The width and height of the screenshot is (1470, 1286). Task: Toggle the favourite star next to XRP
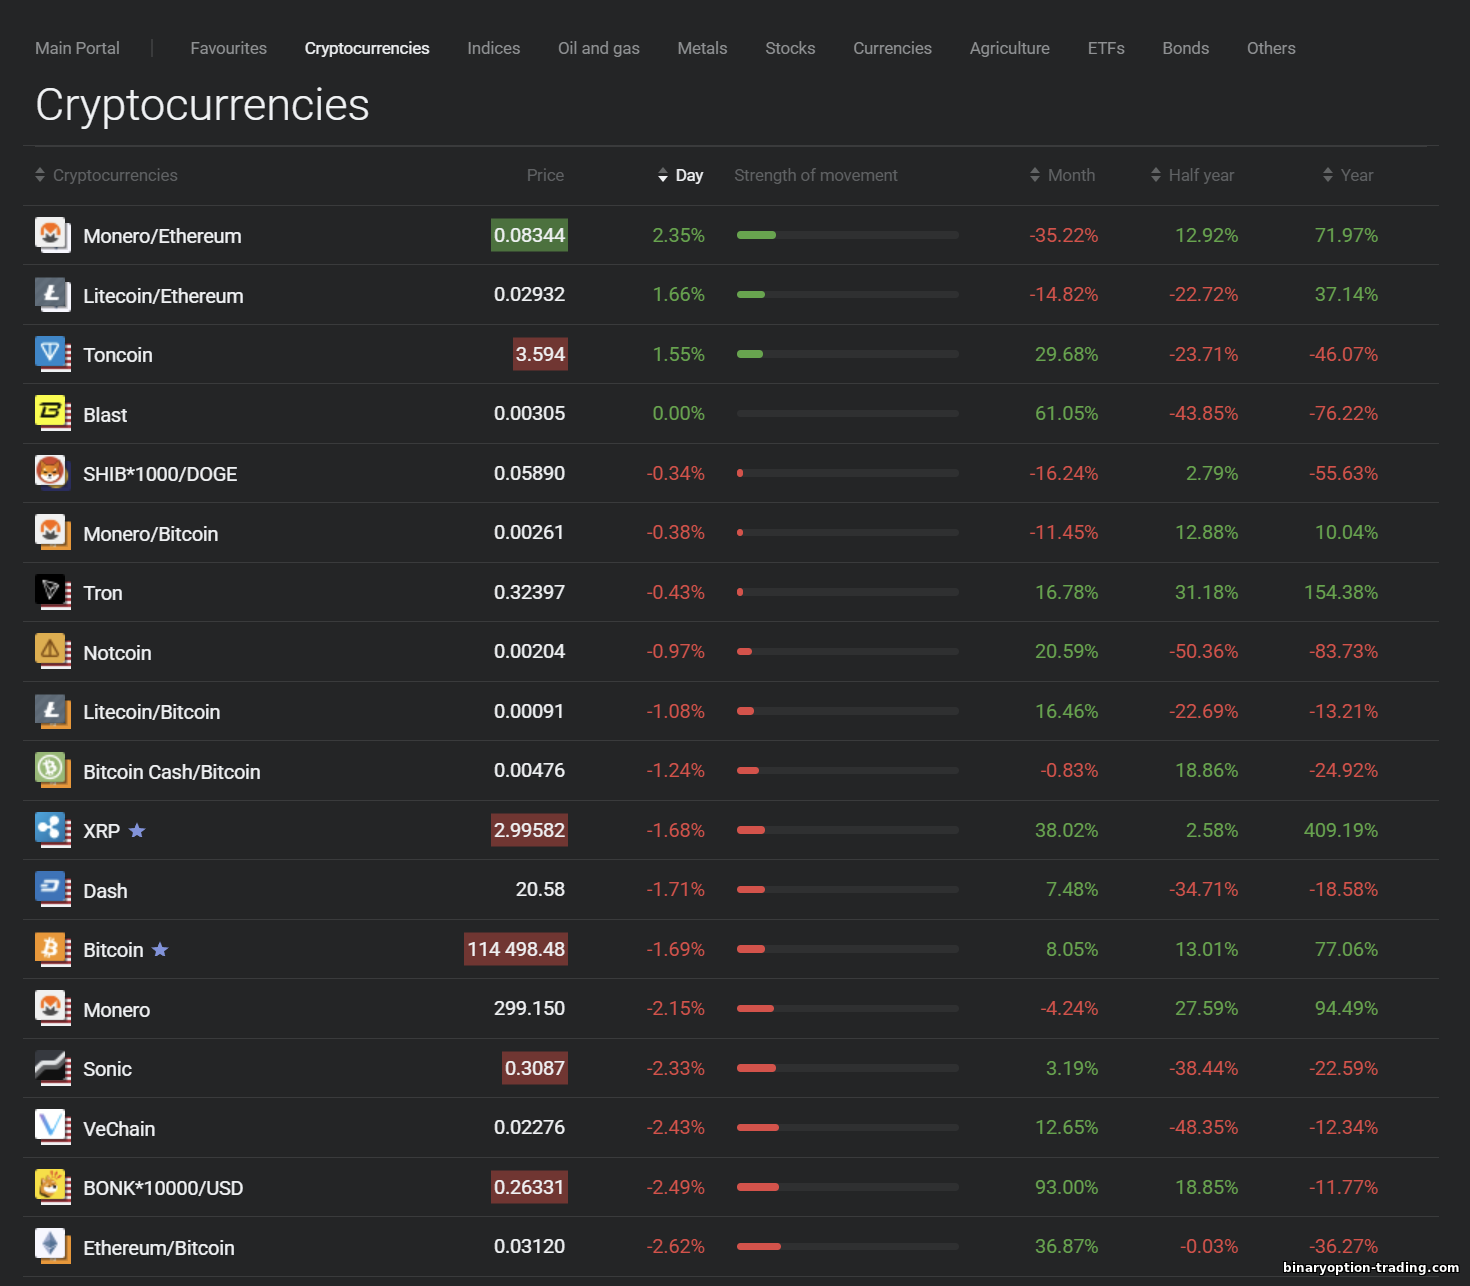click(x=137, y=831)
